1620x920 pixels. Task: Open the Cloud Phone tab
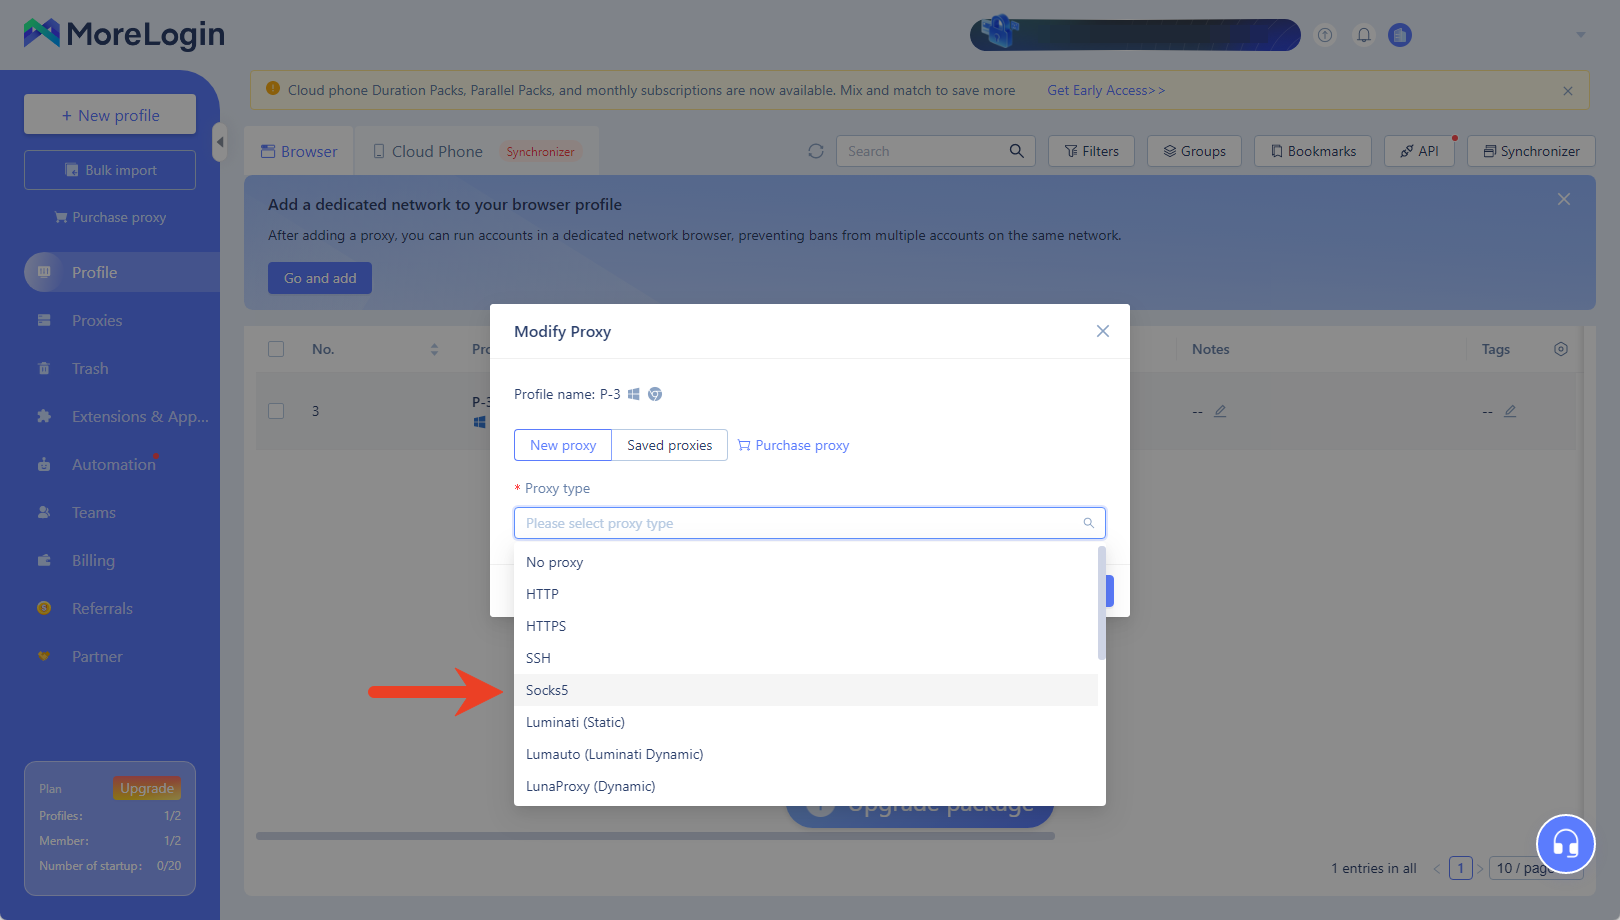tap(436, 151)
